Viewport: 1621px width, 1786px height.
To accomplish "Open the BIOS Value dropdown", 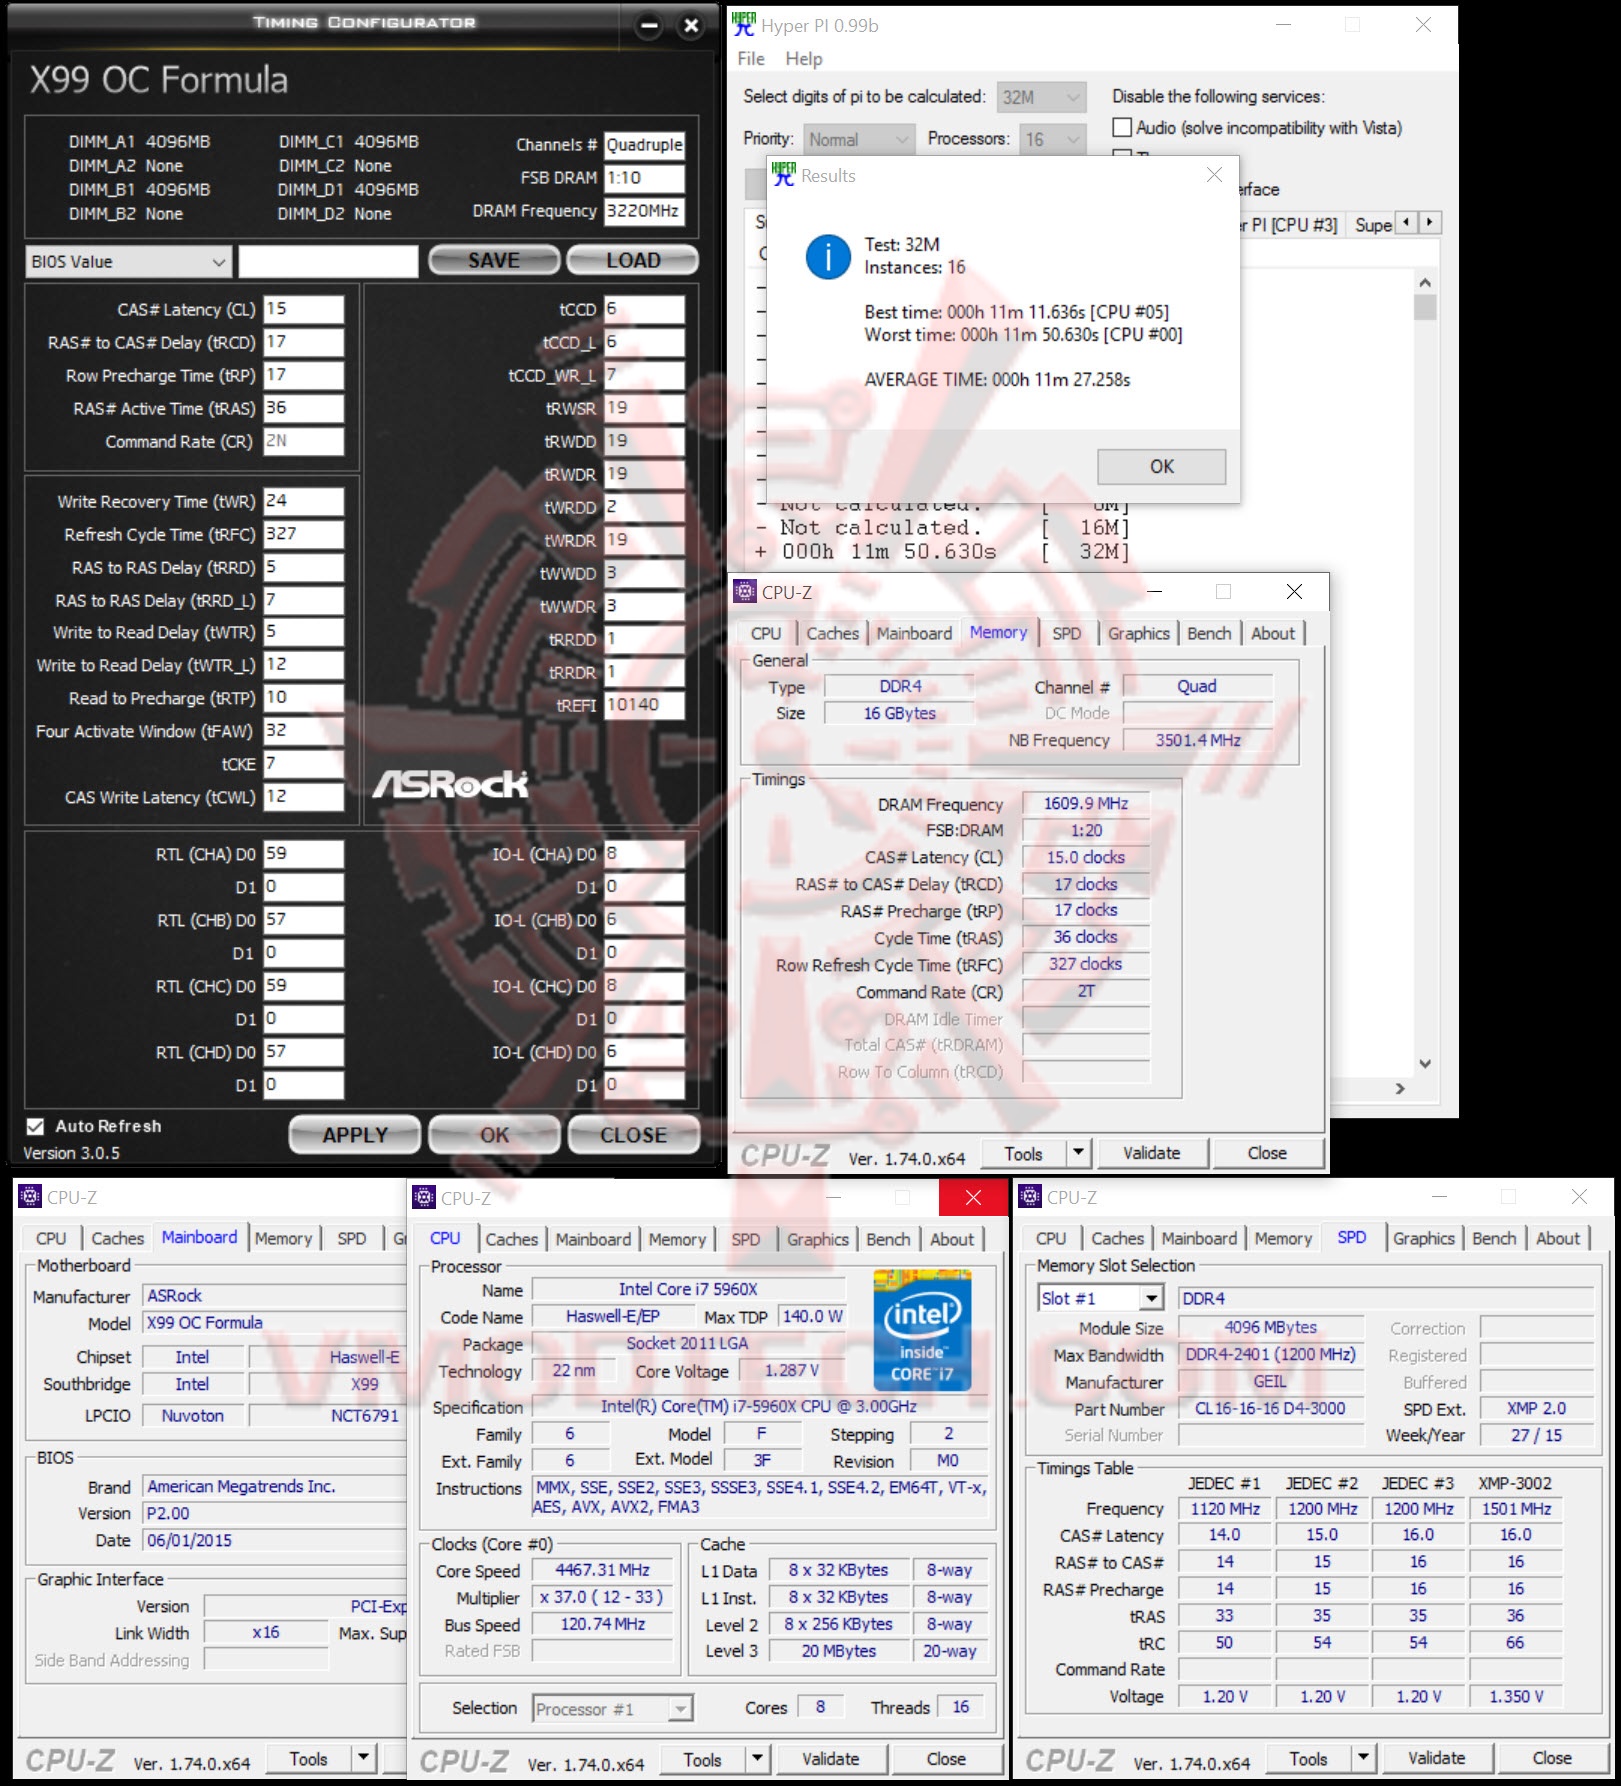I will (129, 262).
